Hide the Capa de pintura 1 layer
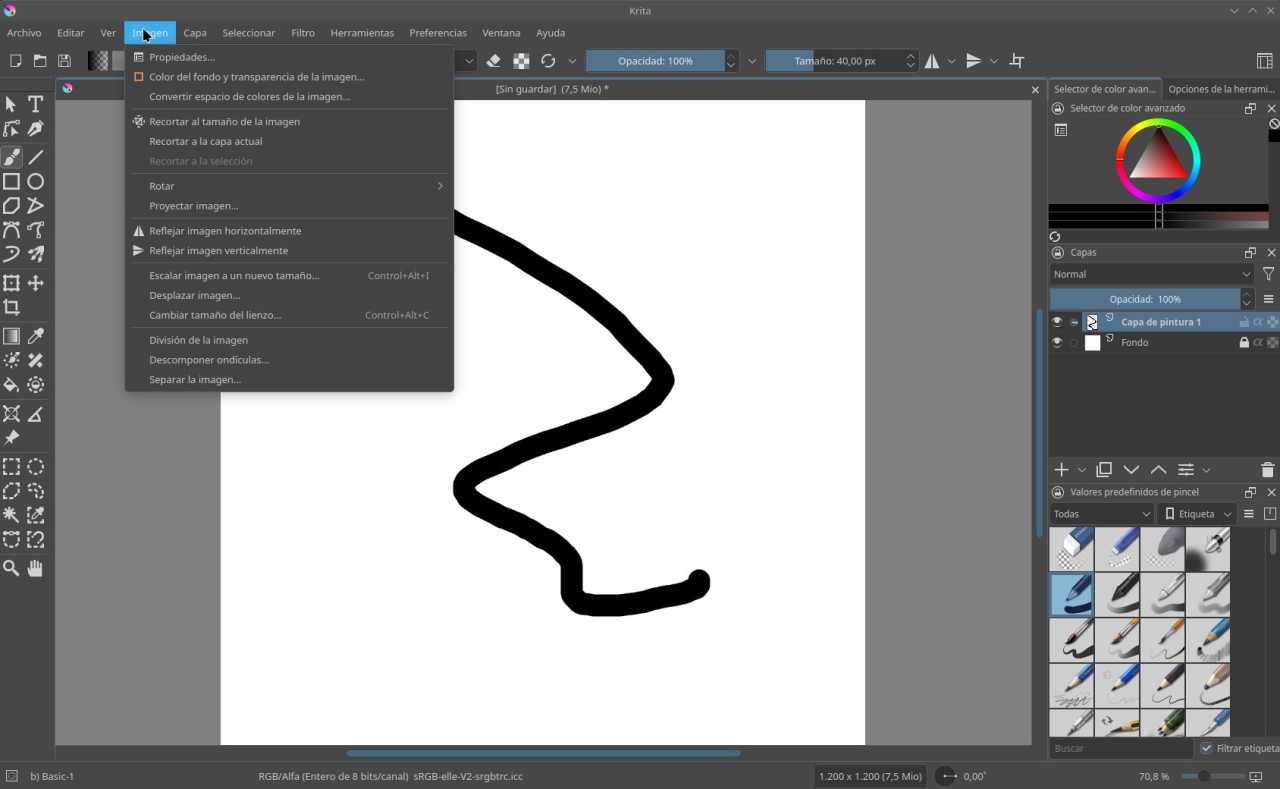The image size is (1280, 789). (1057, 322)
